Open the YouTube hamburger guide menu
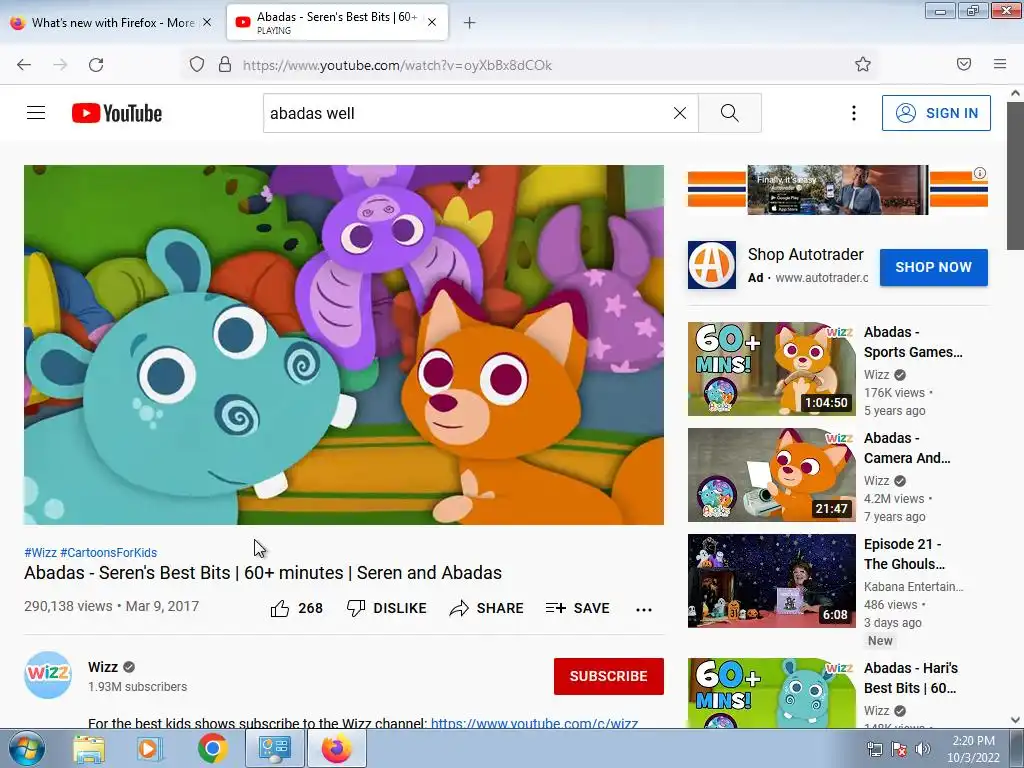The width and height of the screenshot is (1024, 768). (x=36, y=113)
